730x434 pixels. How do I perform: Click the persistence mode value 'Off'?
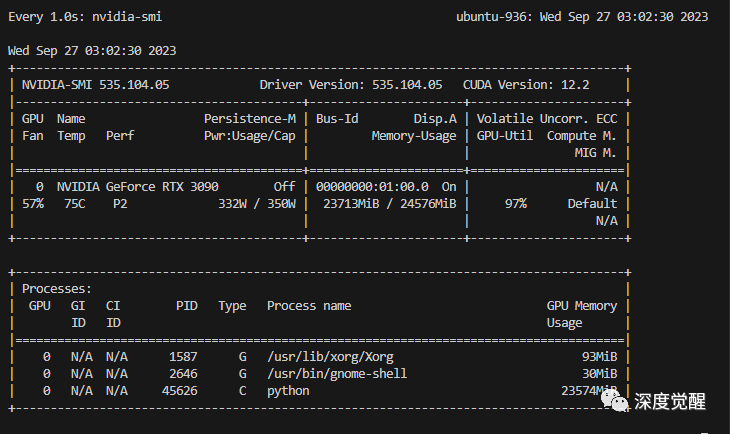tap(284, 187)
